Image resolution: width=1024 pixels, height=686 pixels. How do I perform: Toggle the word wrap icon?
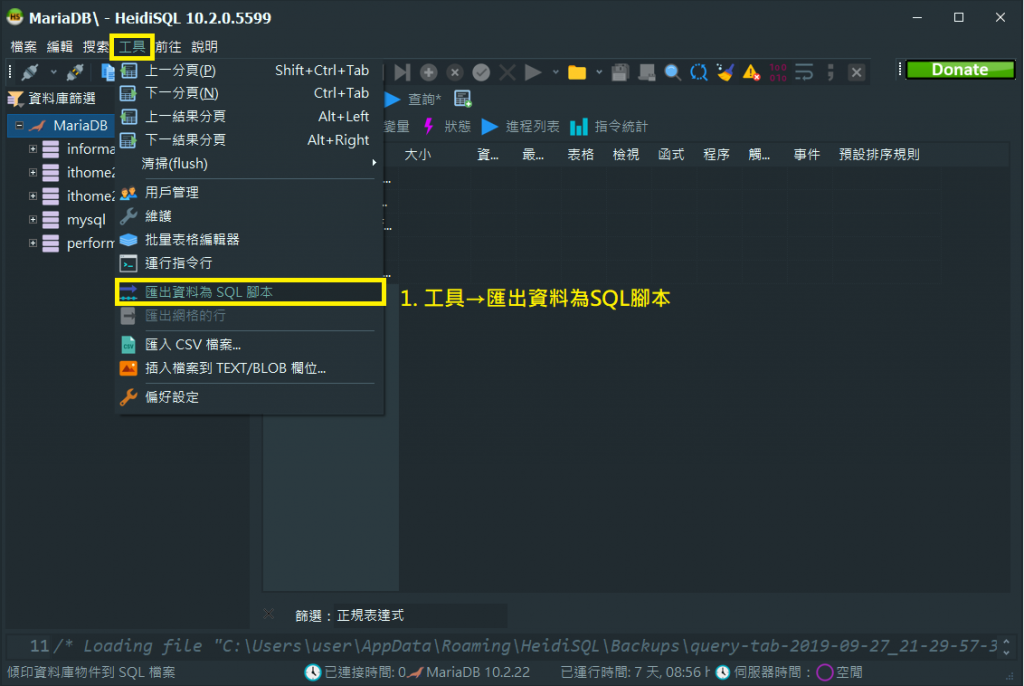(x=804, y=72)
